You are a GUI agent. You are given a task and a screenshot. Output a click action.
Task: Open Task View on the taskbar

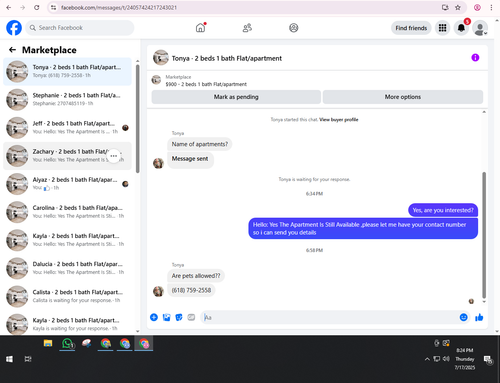tap(28, 359)
